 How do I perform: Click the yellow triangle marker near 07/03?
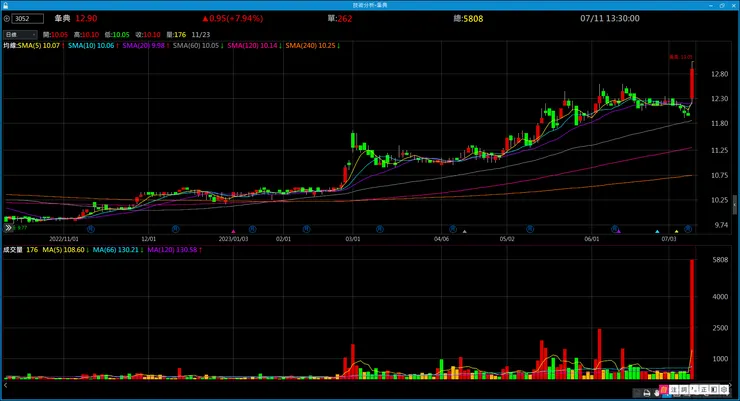[x=676, y=231]
